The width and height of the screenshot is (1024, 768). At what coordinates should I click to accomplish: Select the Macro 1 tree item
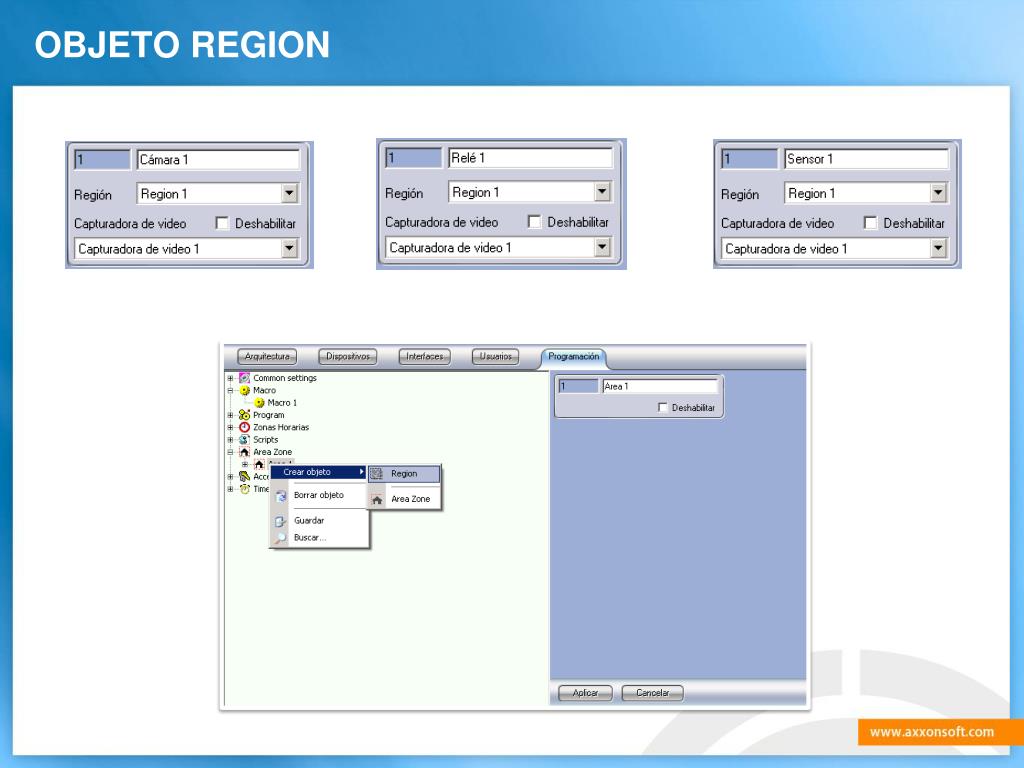(x=282, y=403)
